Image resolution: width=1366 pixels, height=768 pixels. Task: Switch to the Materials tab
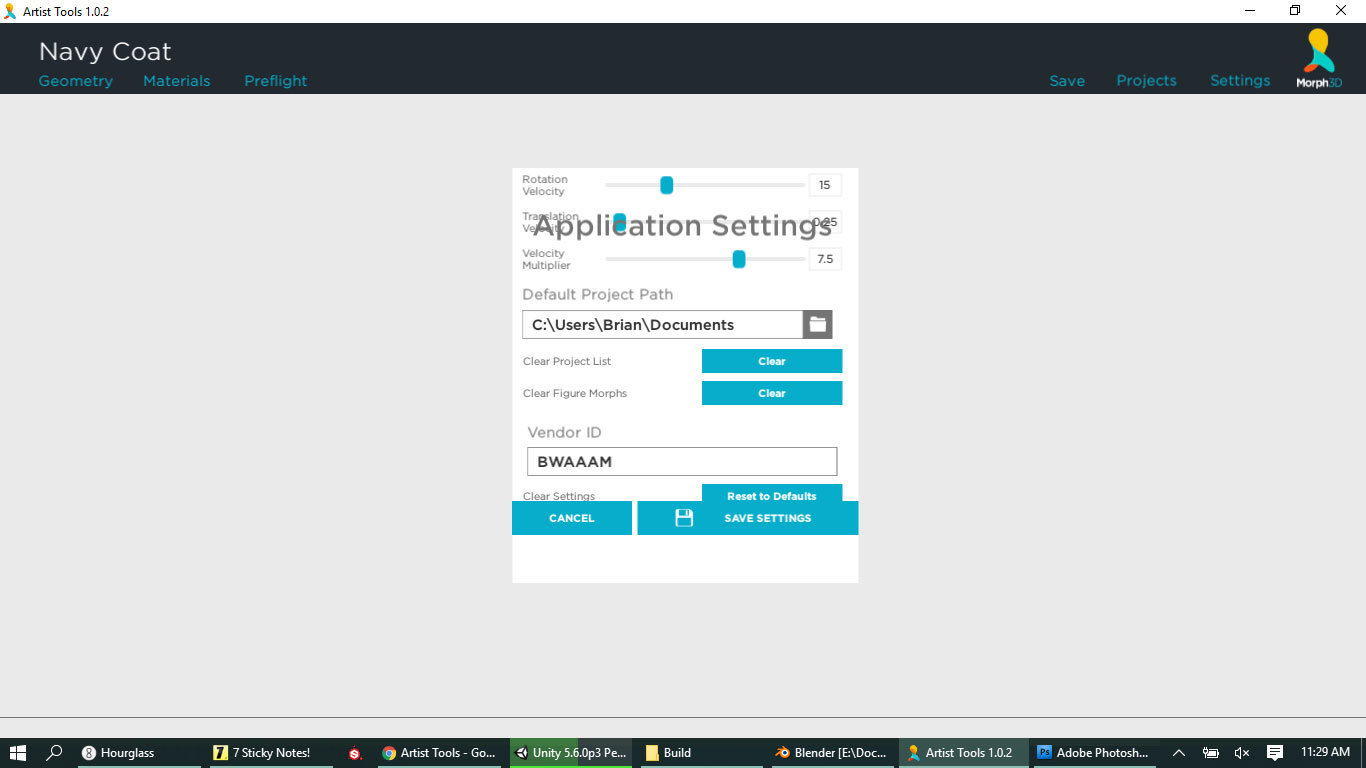pyautogui.click(x=176, y=81)
